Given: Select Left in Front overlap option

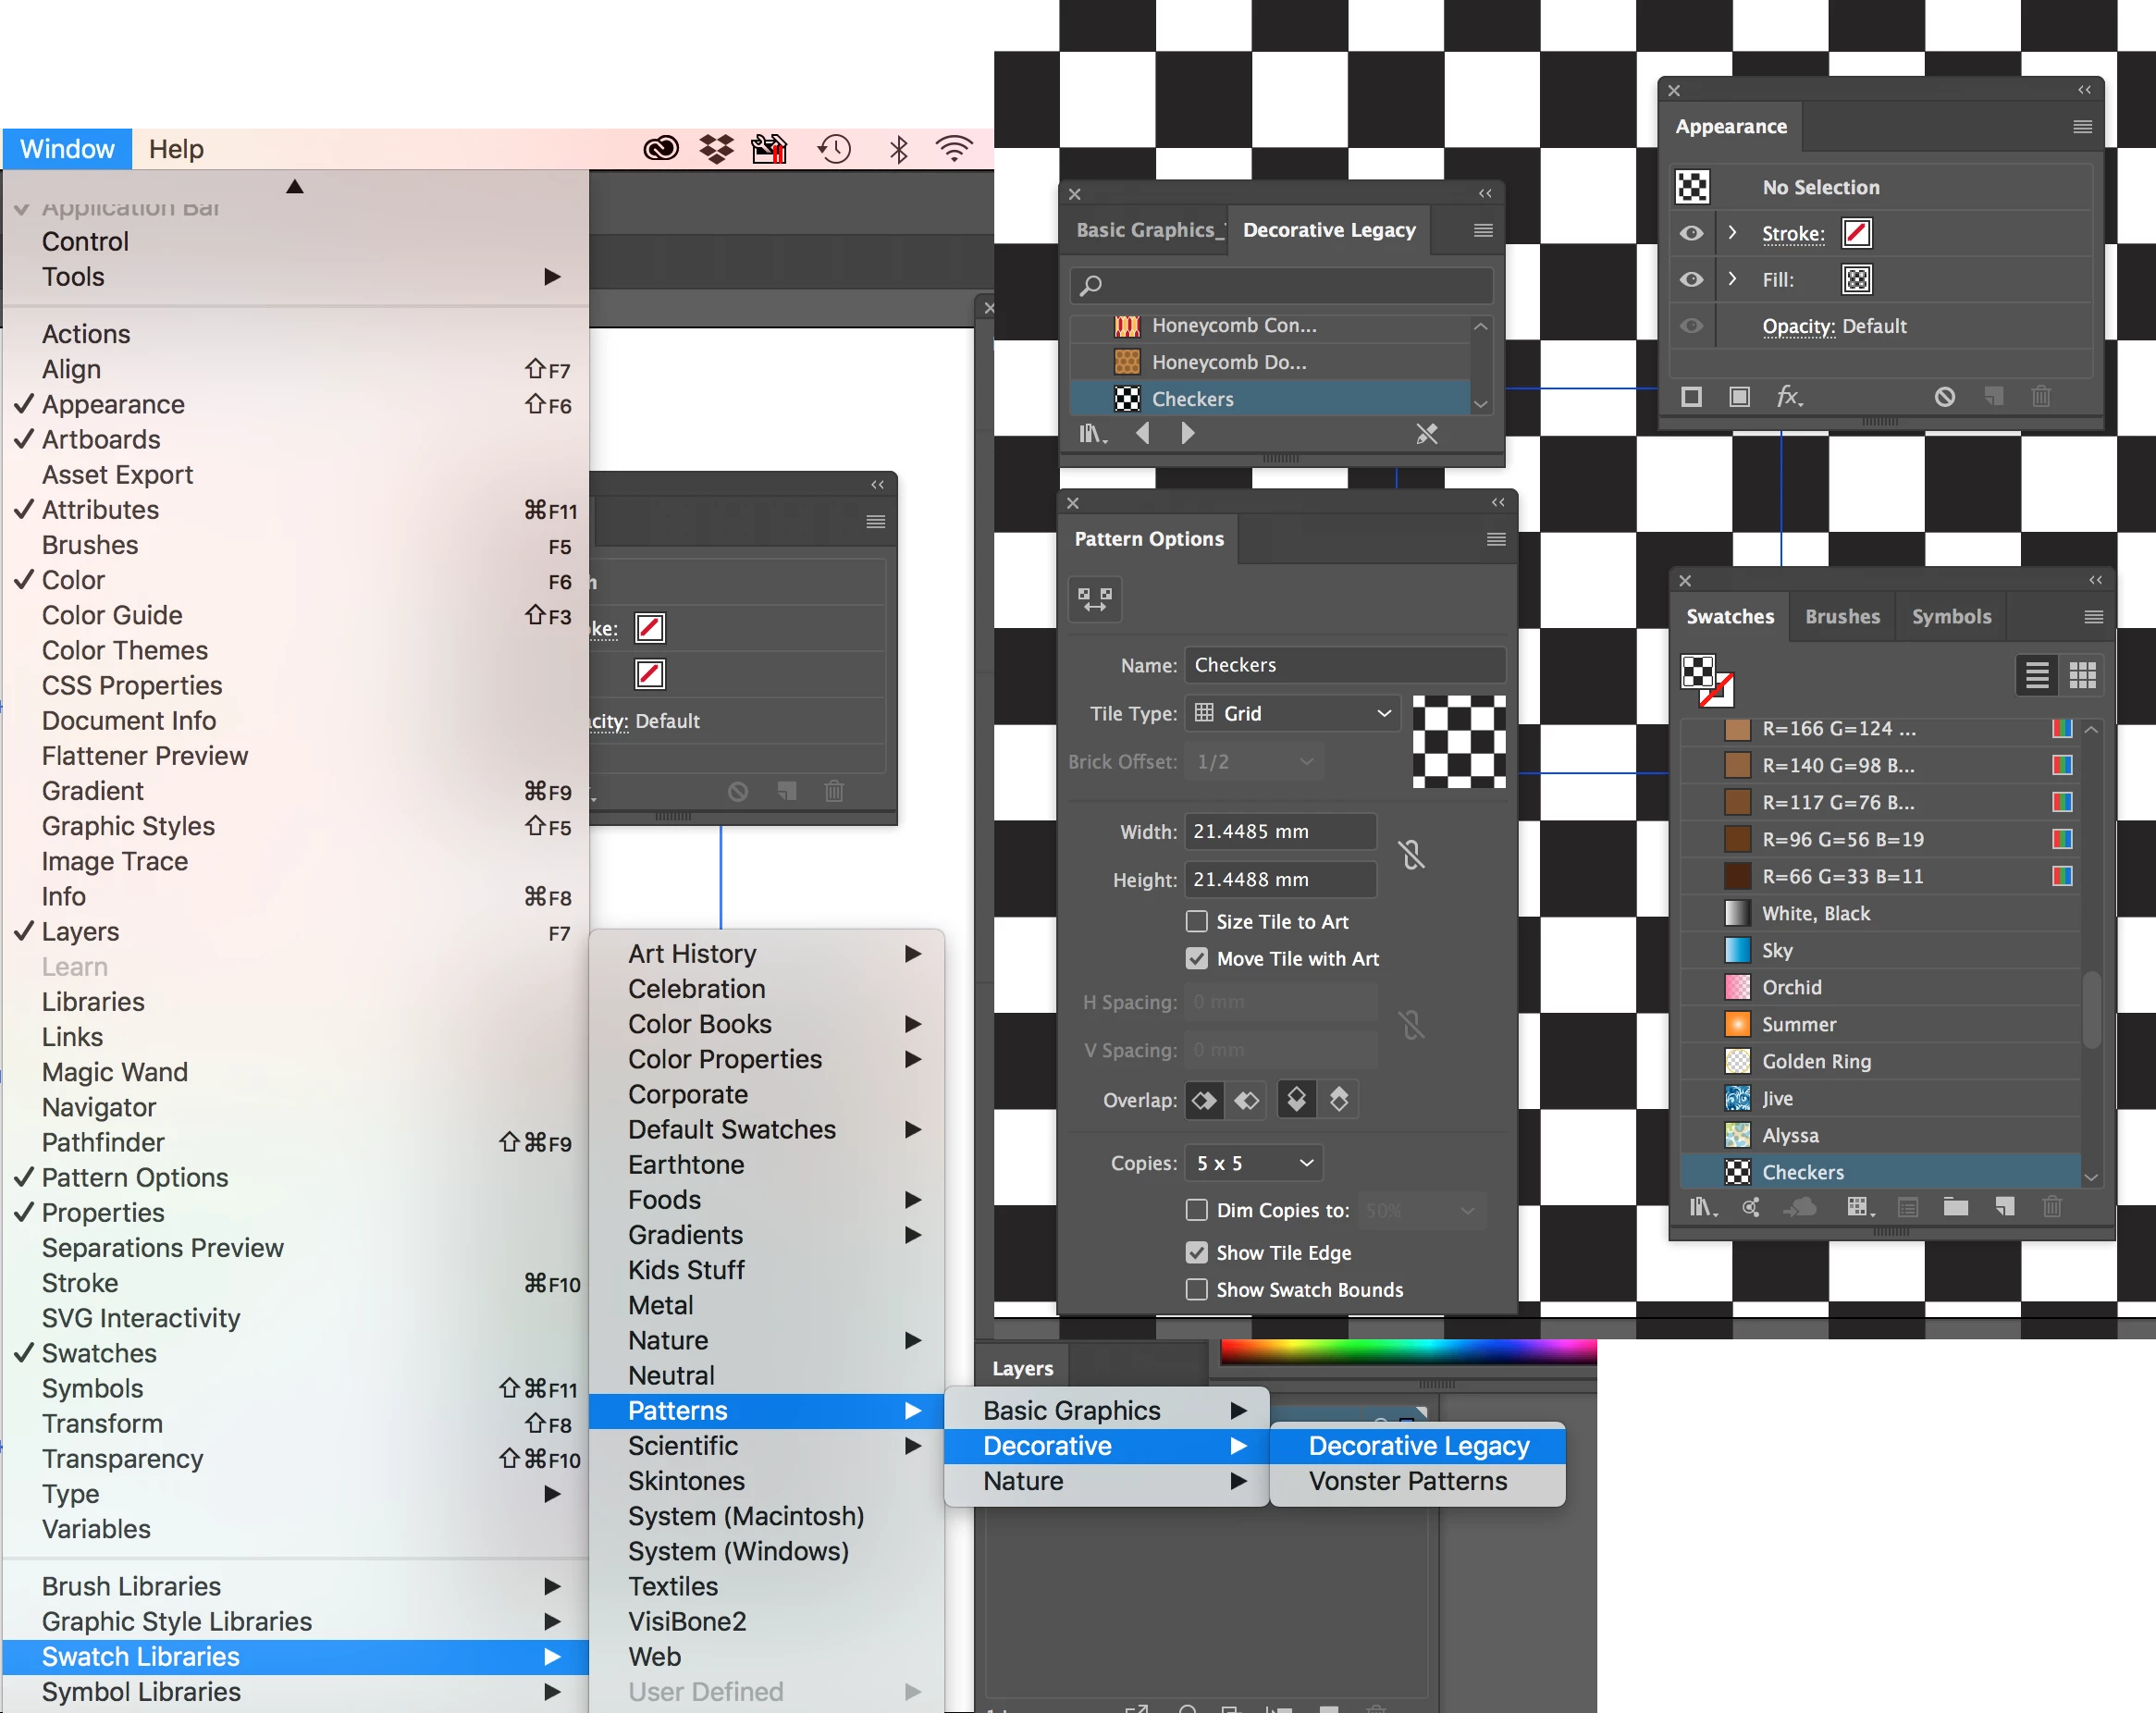Looking at the screenshot, I should [1204, 1100].
